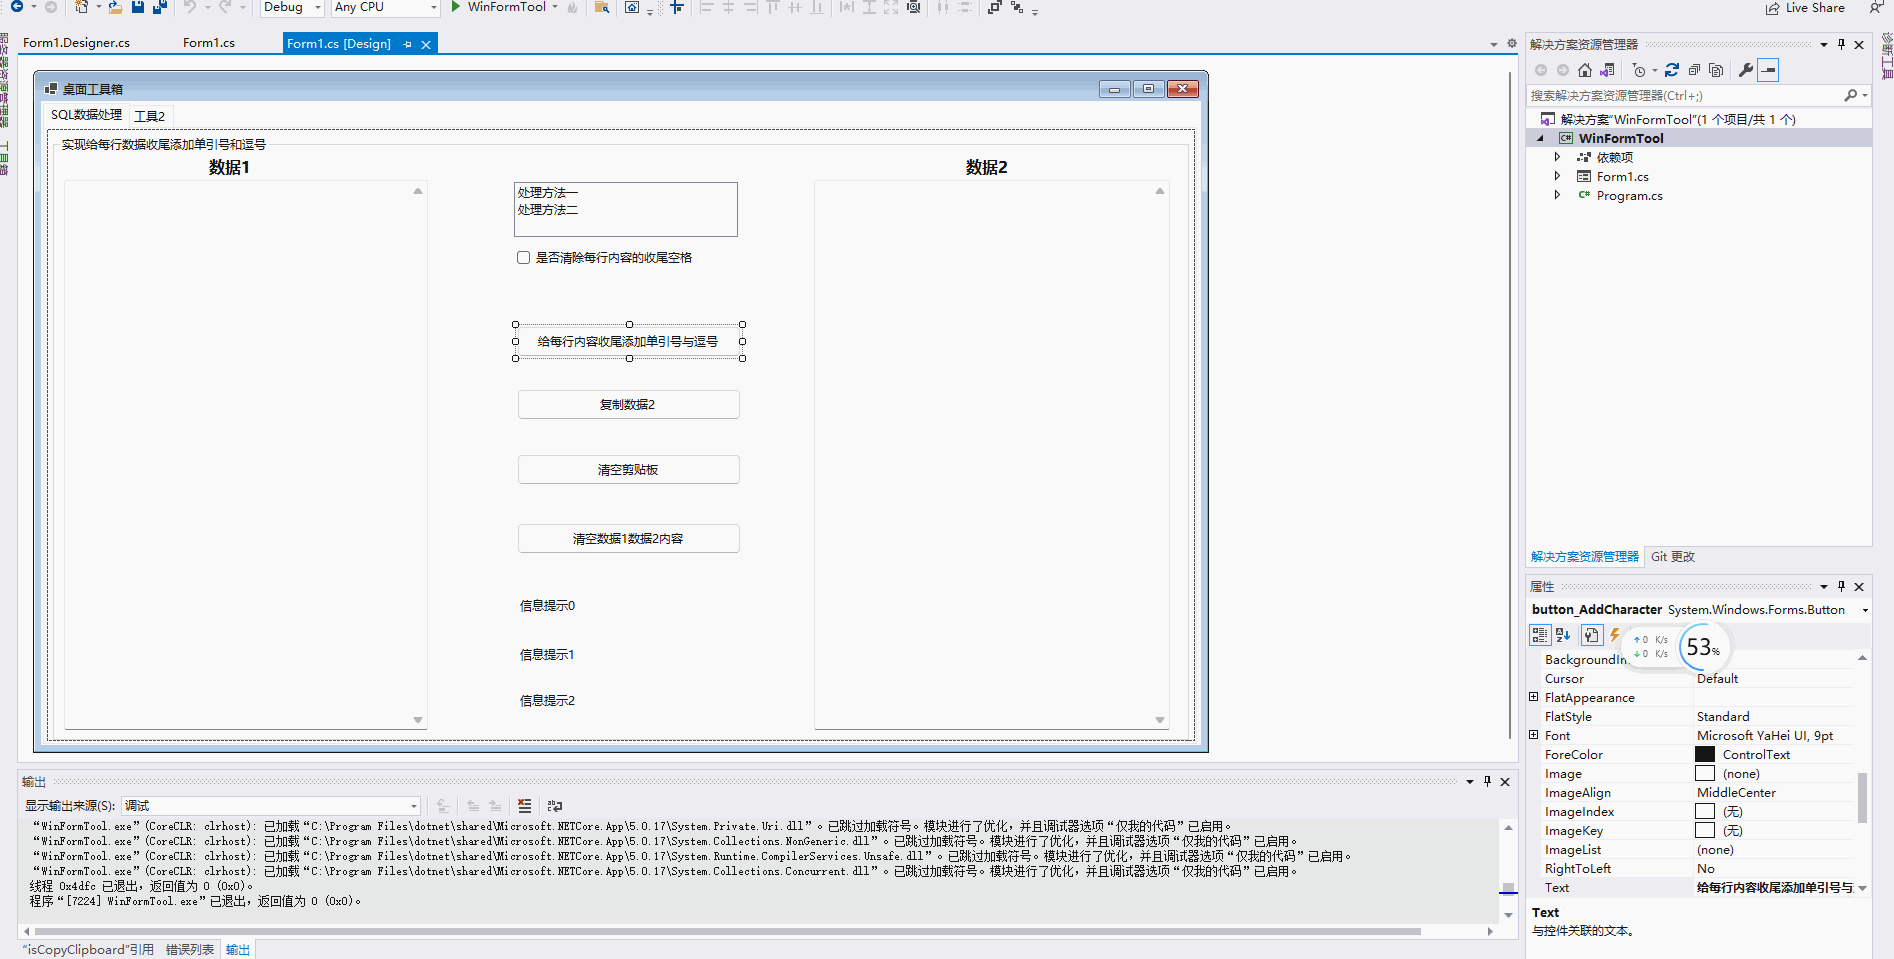Pin the Form1.cs [Design] tab
This screenshot has height=959, width=1894.
[x=407, y=44]
